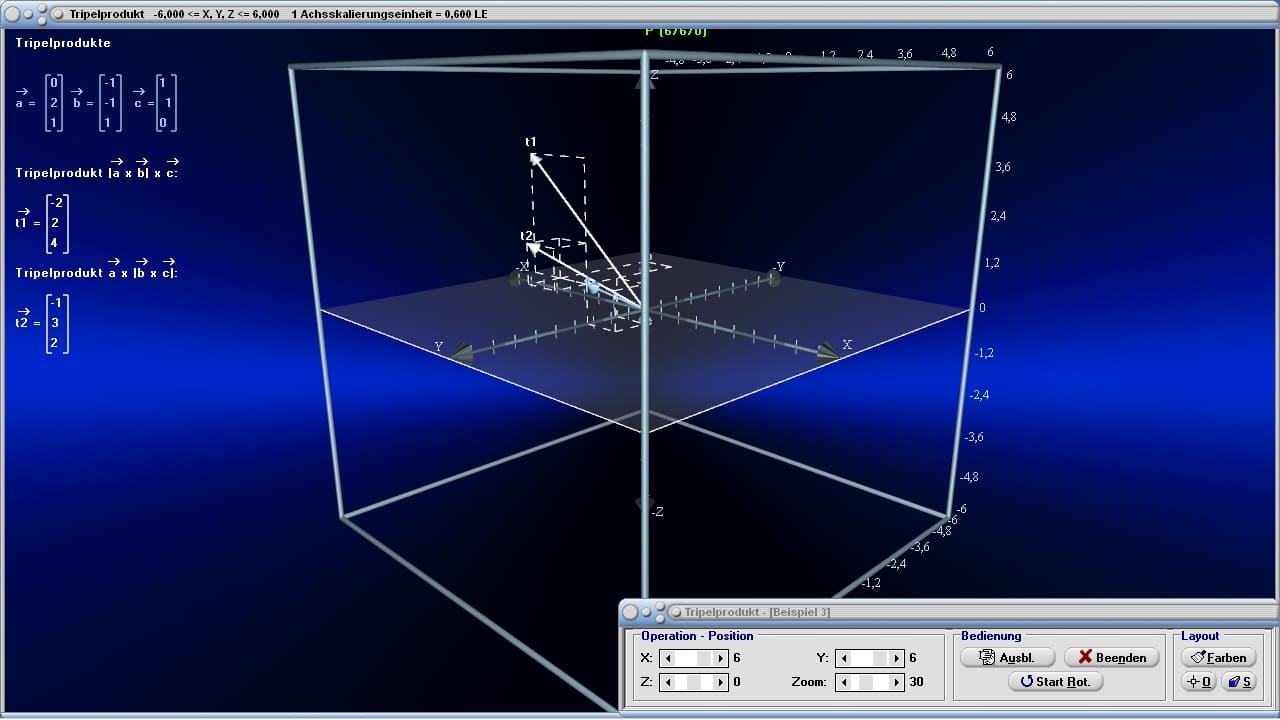Decrease Z position with left arrow
Screen dimensions: 1280x720
(x=668, y=682)
